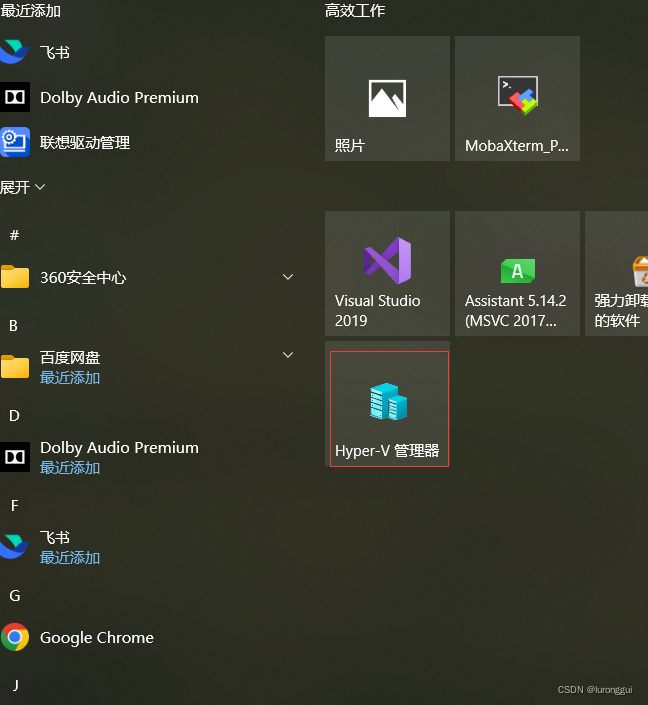Open the Qt Assistant 5.14.2 tile
This screenshot has width=648, height=705.
[517, 273]
